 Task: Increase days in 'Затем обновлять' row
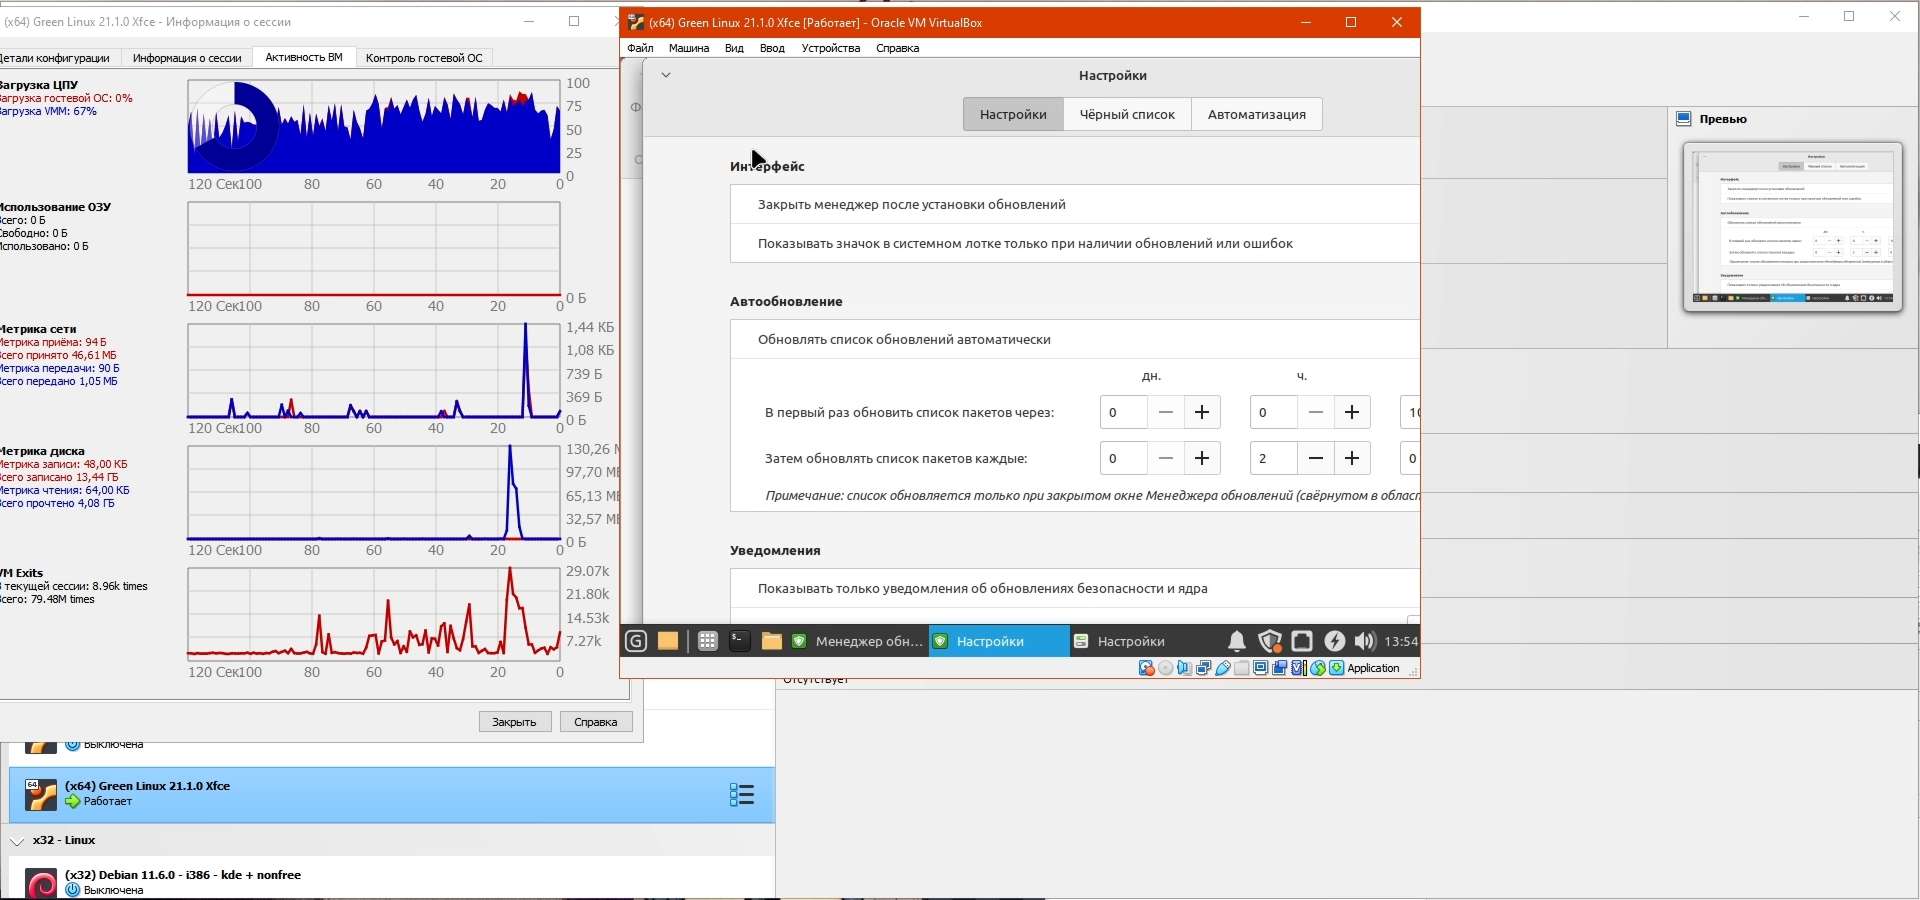point(1202,459)
